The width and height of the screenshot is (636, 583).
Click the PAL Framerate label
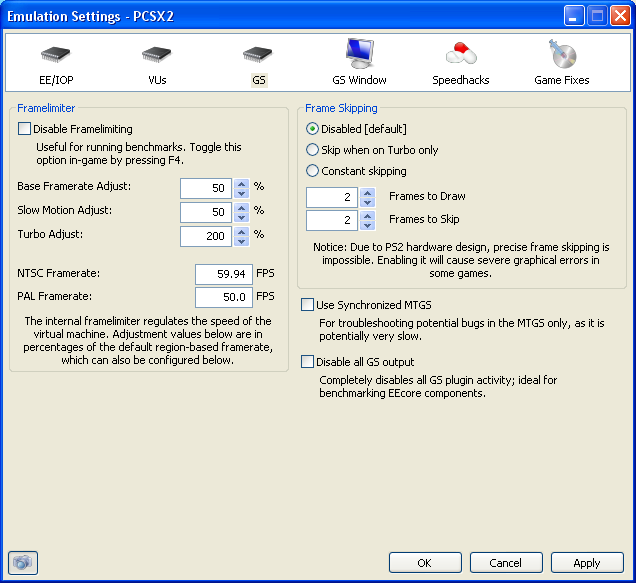54,296
